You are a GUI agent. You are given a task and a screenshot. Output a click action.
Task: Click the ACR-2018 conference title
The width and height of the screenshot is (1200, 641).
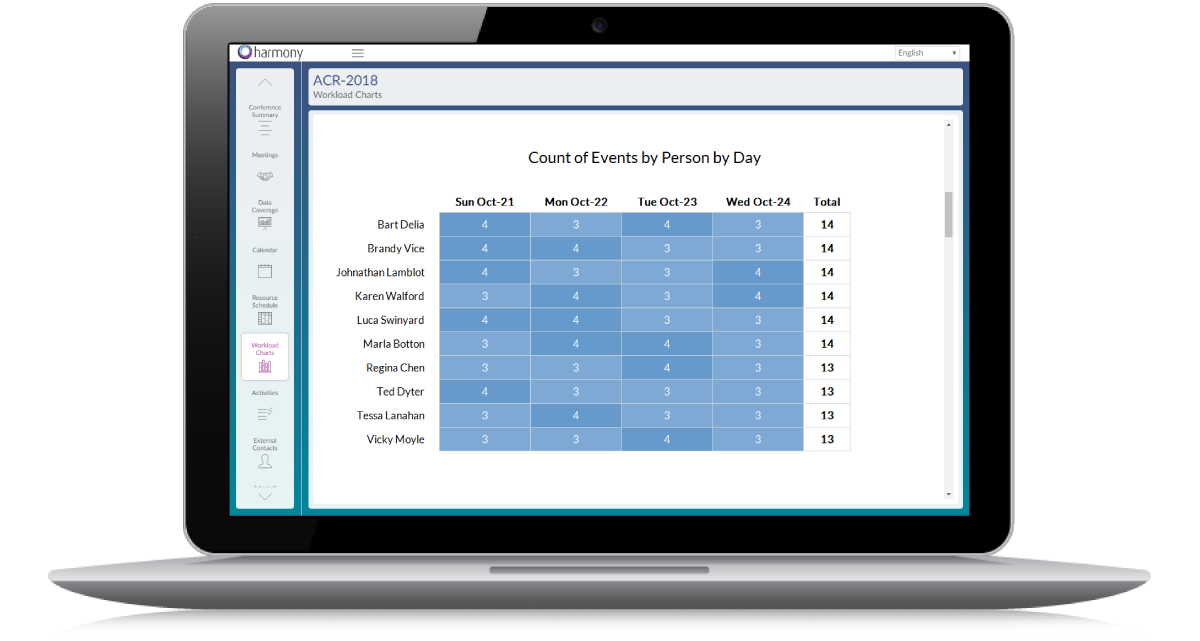[x=345, y=80]
